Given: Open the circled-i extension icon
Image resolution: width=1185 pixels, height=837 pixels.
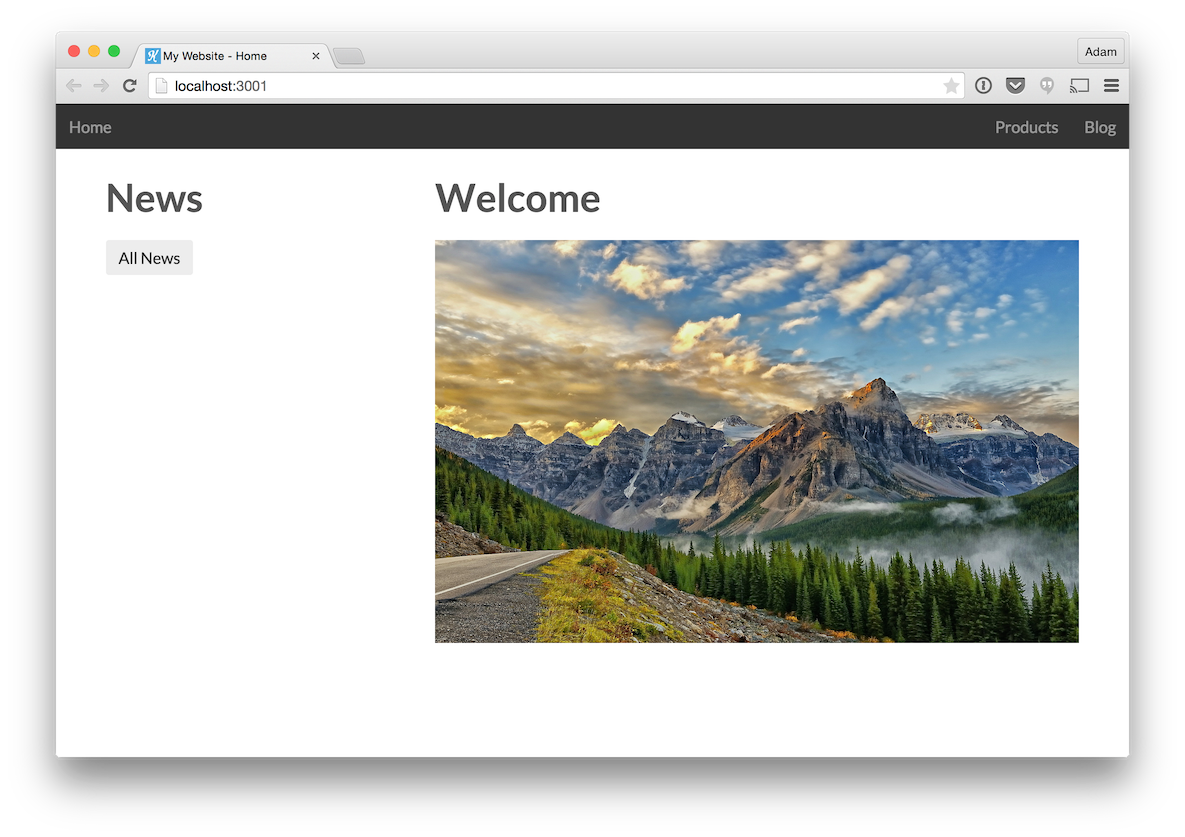Looking at the screenshot, I should tap(983, 86).
